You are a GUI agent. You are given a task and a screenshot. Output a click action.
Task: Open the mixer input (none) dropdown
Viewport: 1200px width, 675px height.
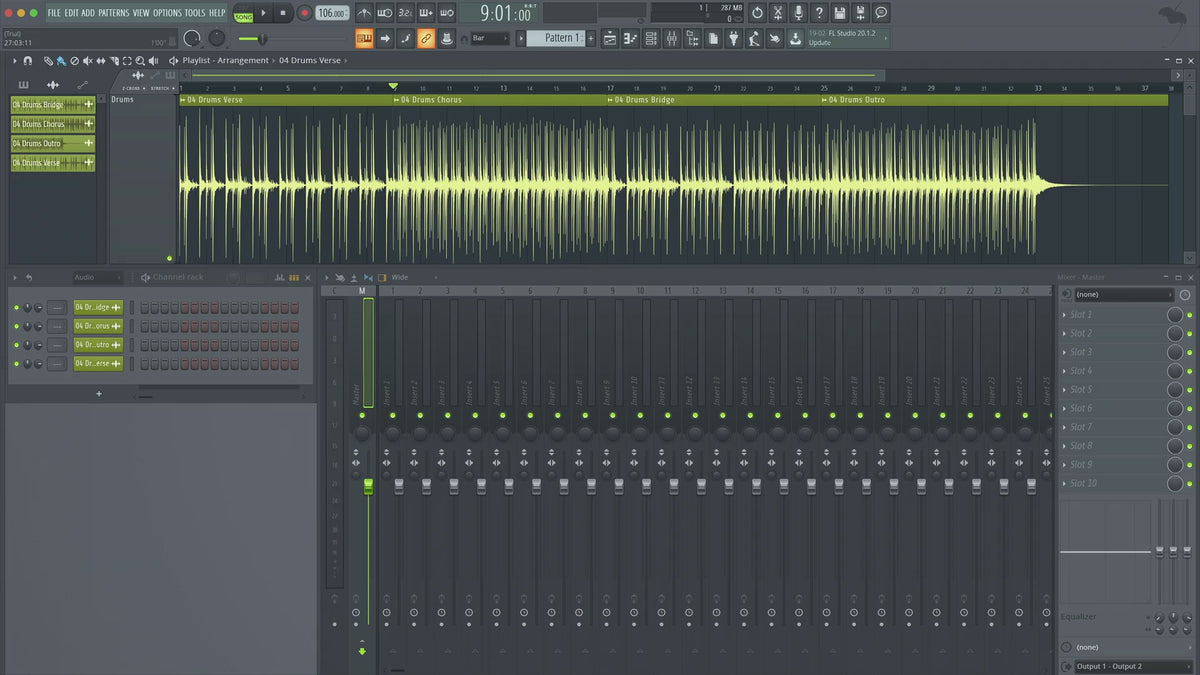pyautogui.click(x=1123, y=295)
